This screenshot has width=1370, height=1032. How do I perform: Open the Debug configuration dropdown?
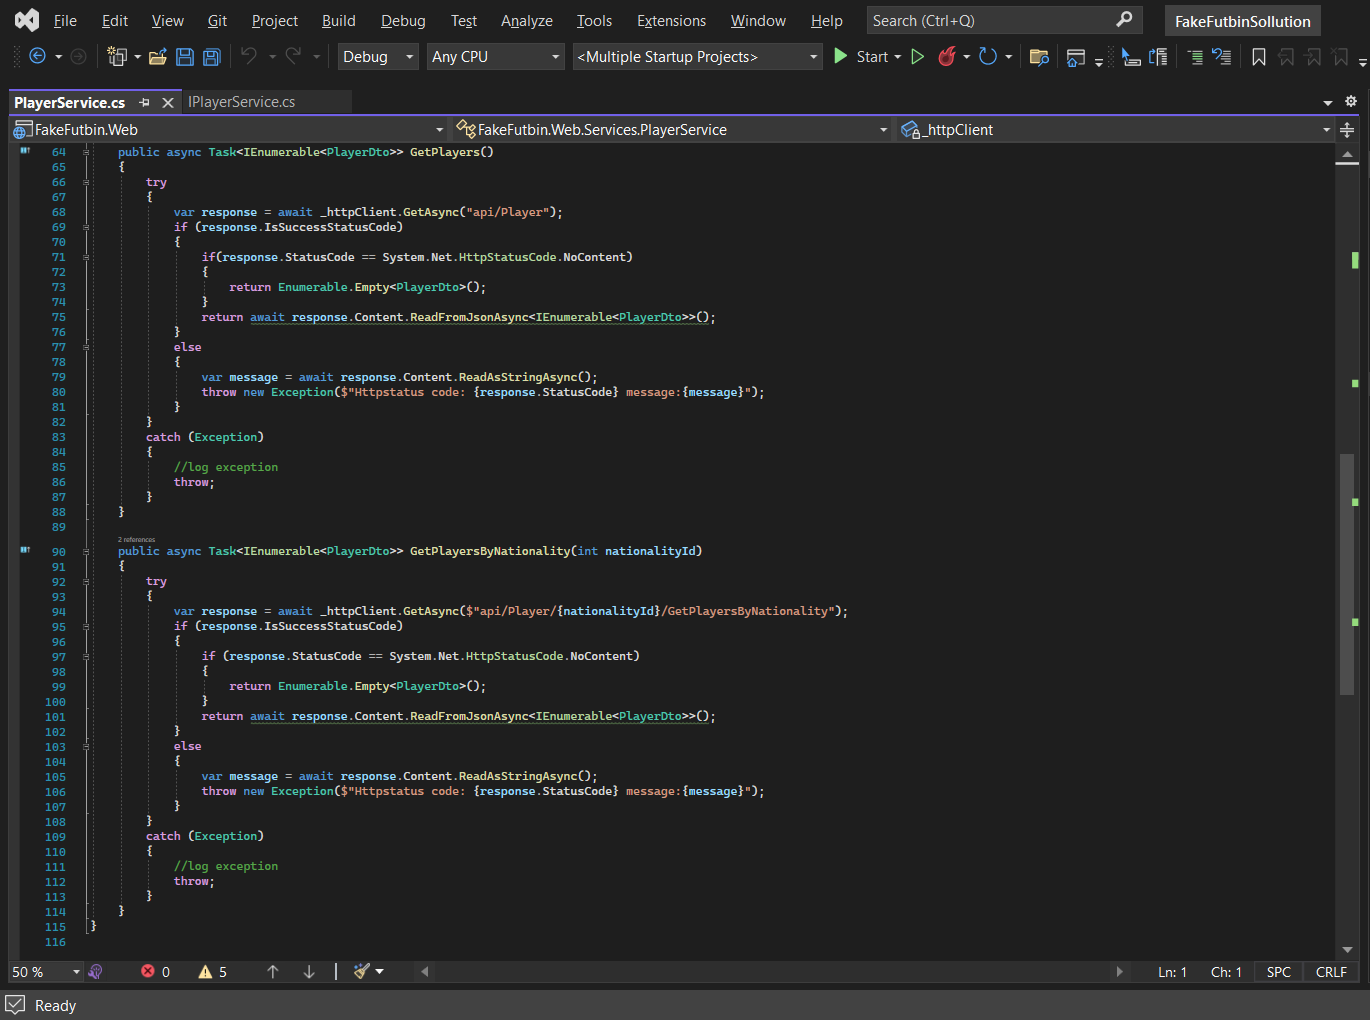(x=377, y=57)
